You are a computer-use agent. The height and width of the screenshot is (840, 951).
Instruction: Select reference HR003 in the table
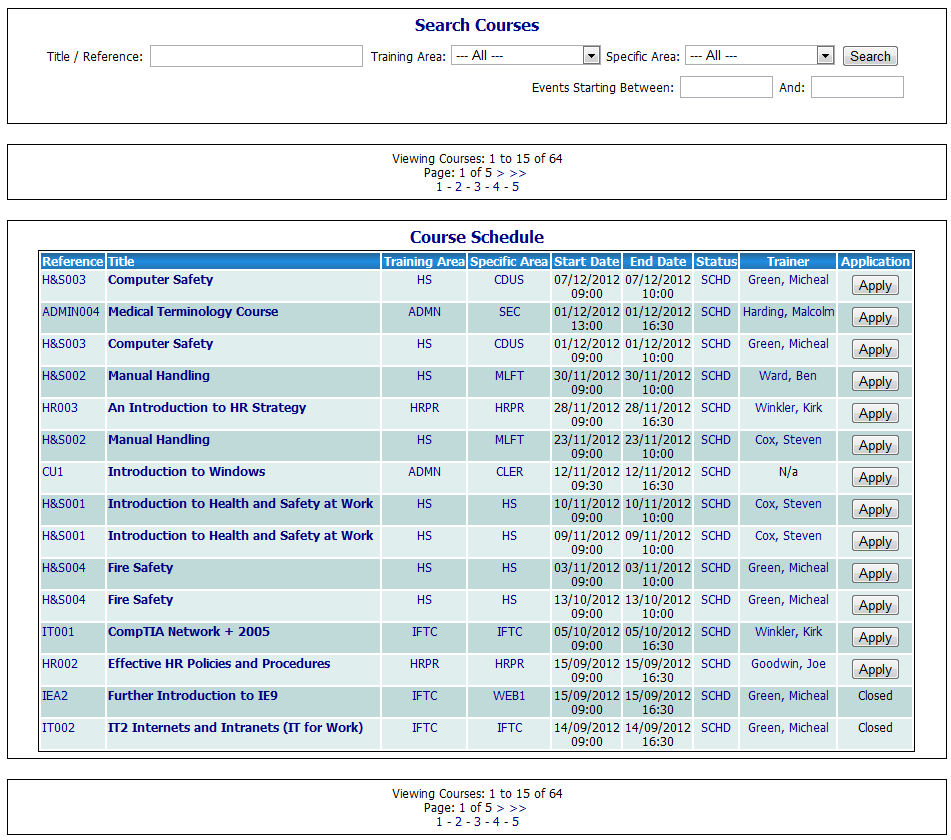point(60,408)
